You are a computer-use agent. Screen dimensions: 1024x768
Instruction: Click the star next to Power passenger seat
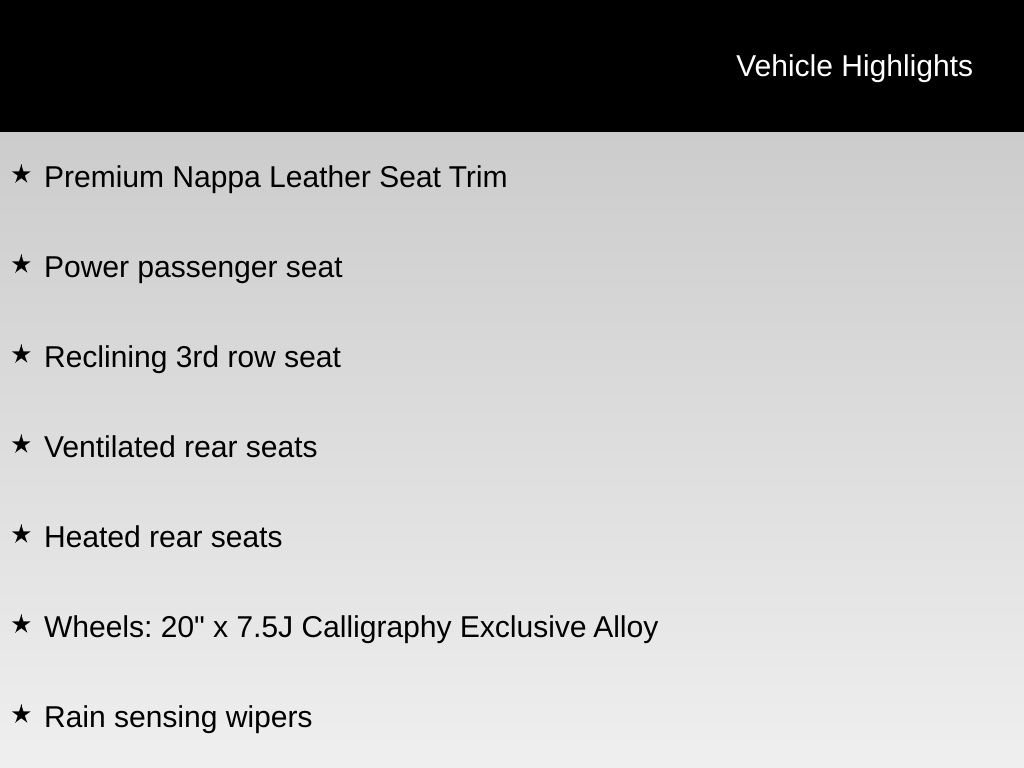point(21,265)
